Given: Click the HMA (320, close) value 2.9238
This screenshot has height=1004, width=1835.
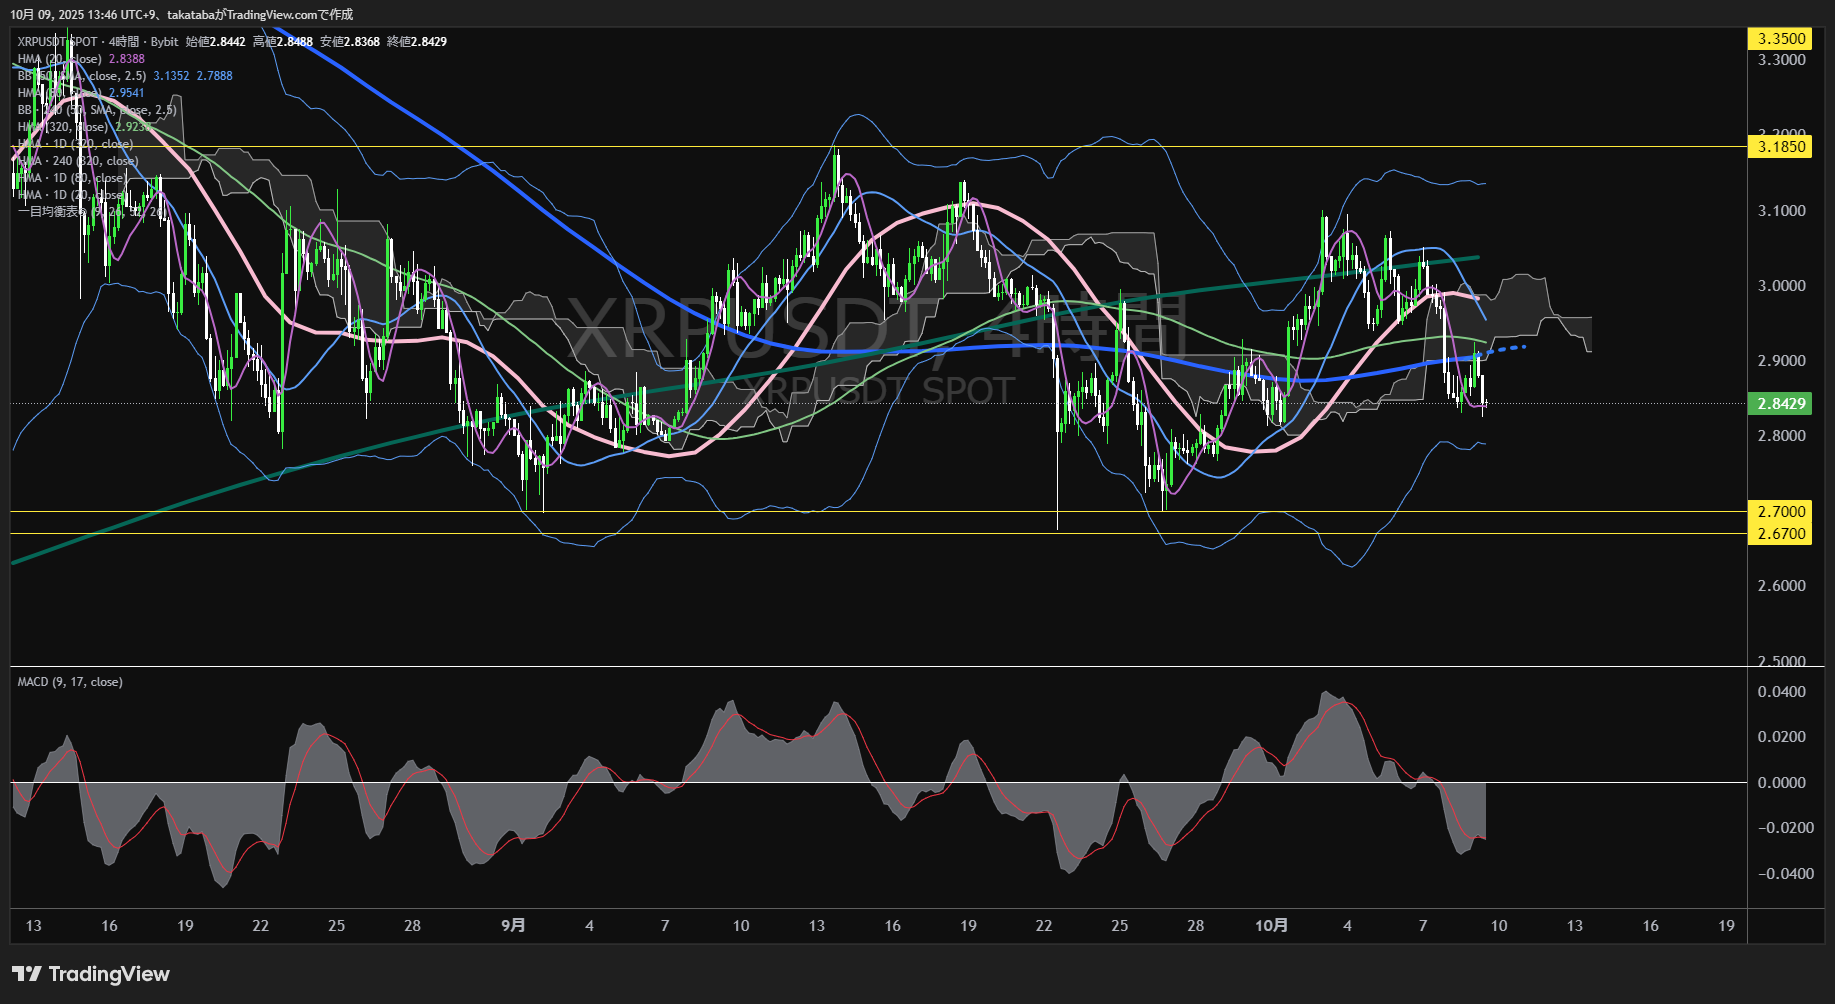Looking at the screenshot, I should click(x=132, y=127).
